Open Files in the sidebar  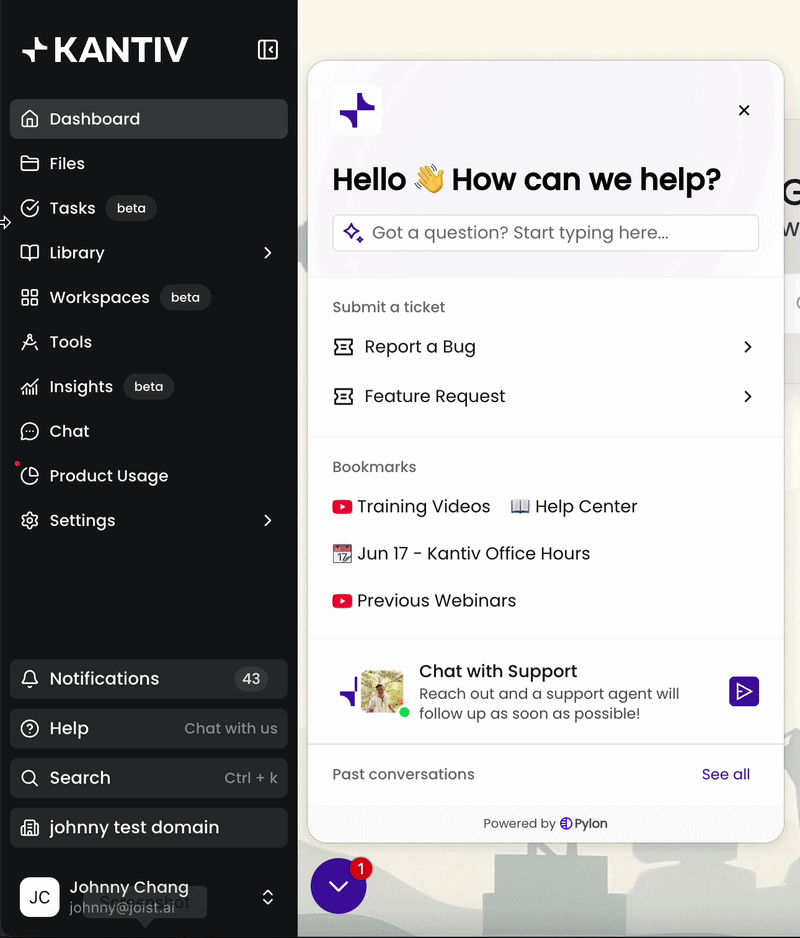pyautogui.click(x=148, y=163)
